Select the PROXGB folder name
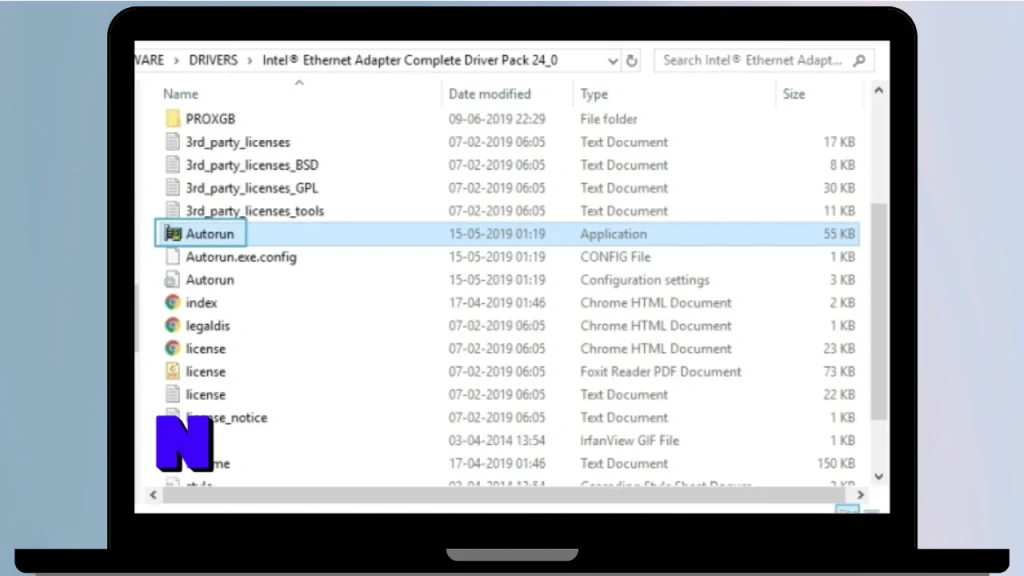The image size is (1024, 576). click(210, 119)
